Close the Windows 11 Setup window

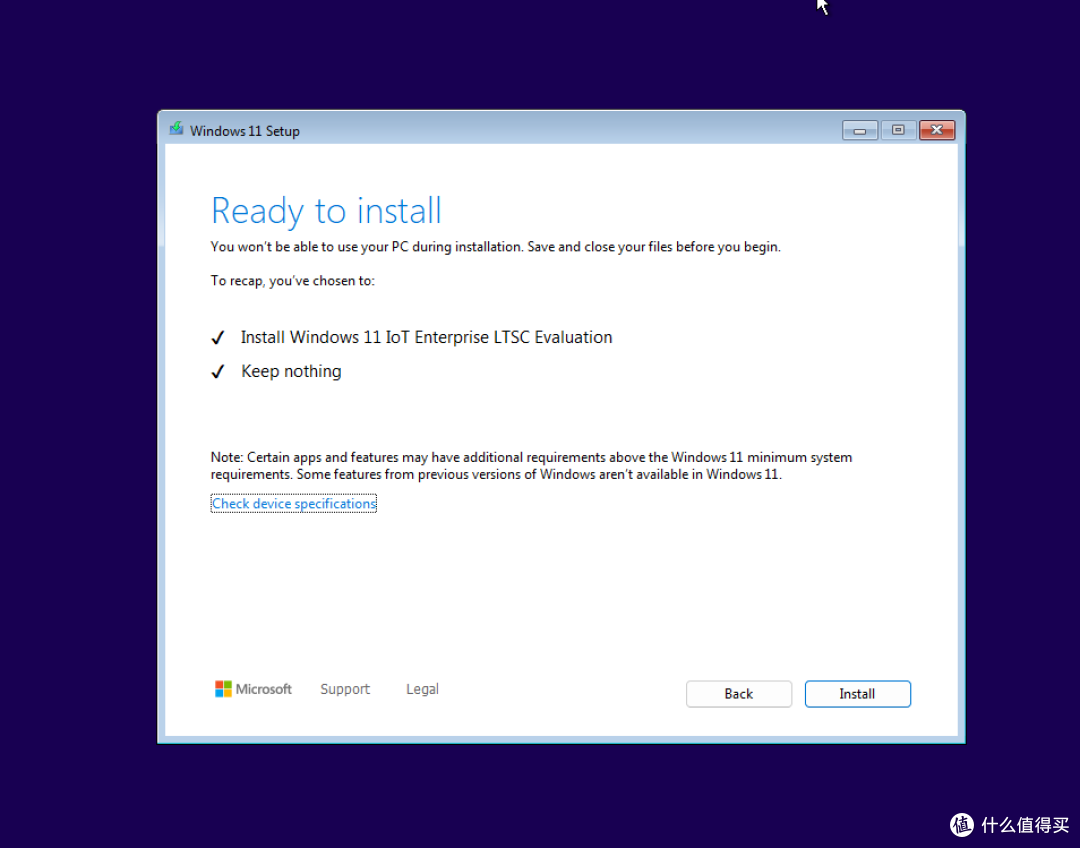(937, 130)
